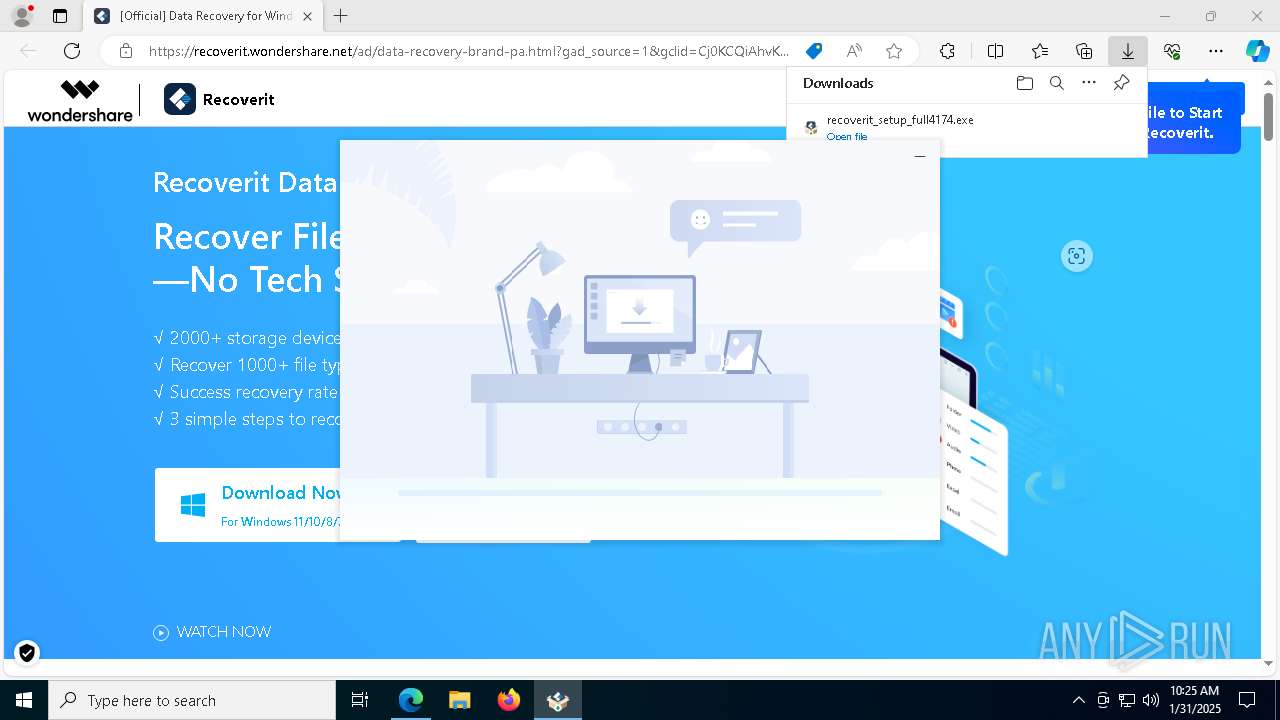Open the Edge profile avatar
This screenshot has height=720, width=1280.
coord(21,16)
